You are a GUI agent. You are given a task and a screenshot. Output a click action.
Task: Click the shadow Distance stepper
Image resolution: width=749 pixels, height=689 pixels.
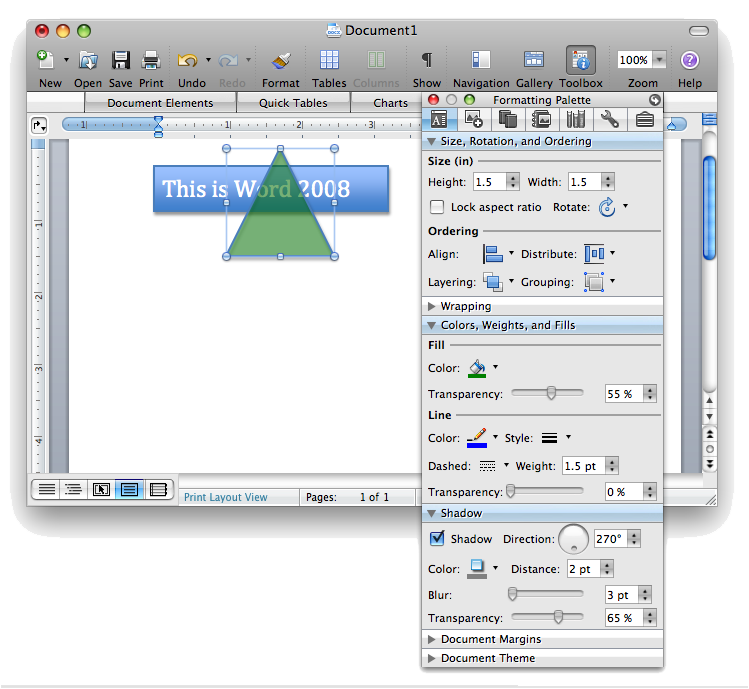(607, 569)
